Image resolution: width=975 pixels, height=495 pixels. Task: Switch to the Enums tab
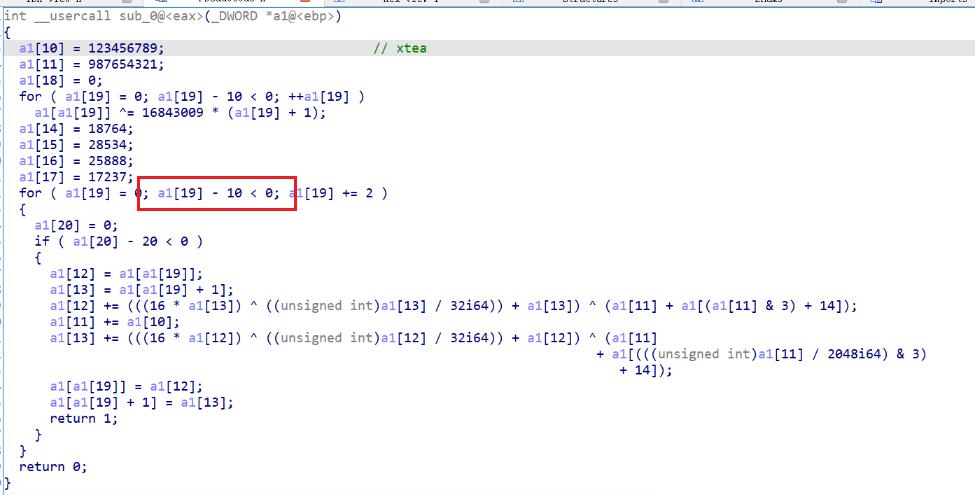[769, 2]
